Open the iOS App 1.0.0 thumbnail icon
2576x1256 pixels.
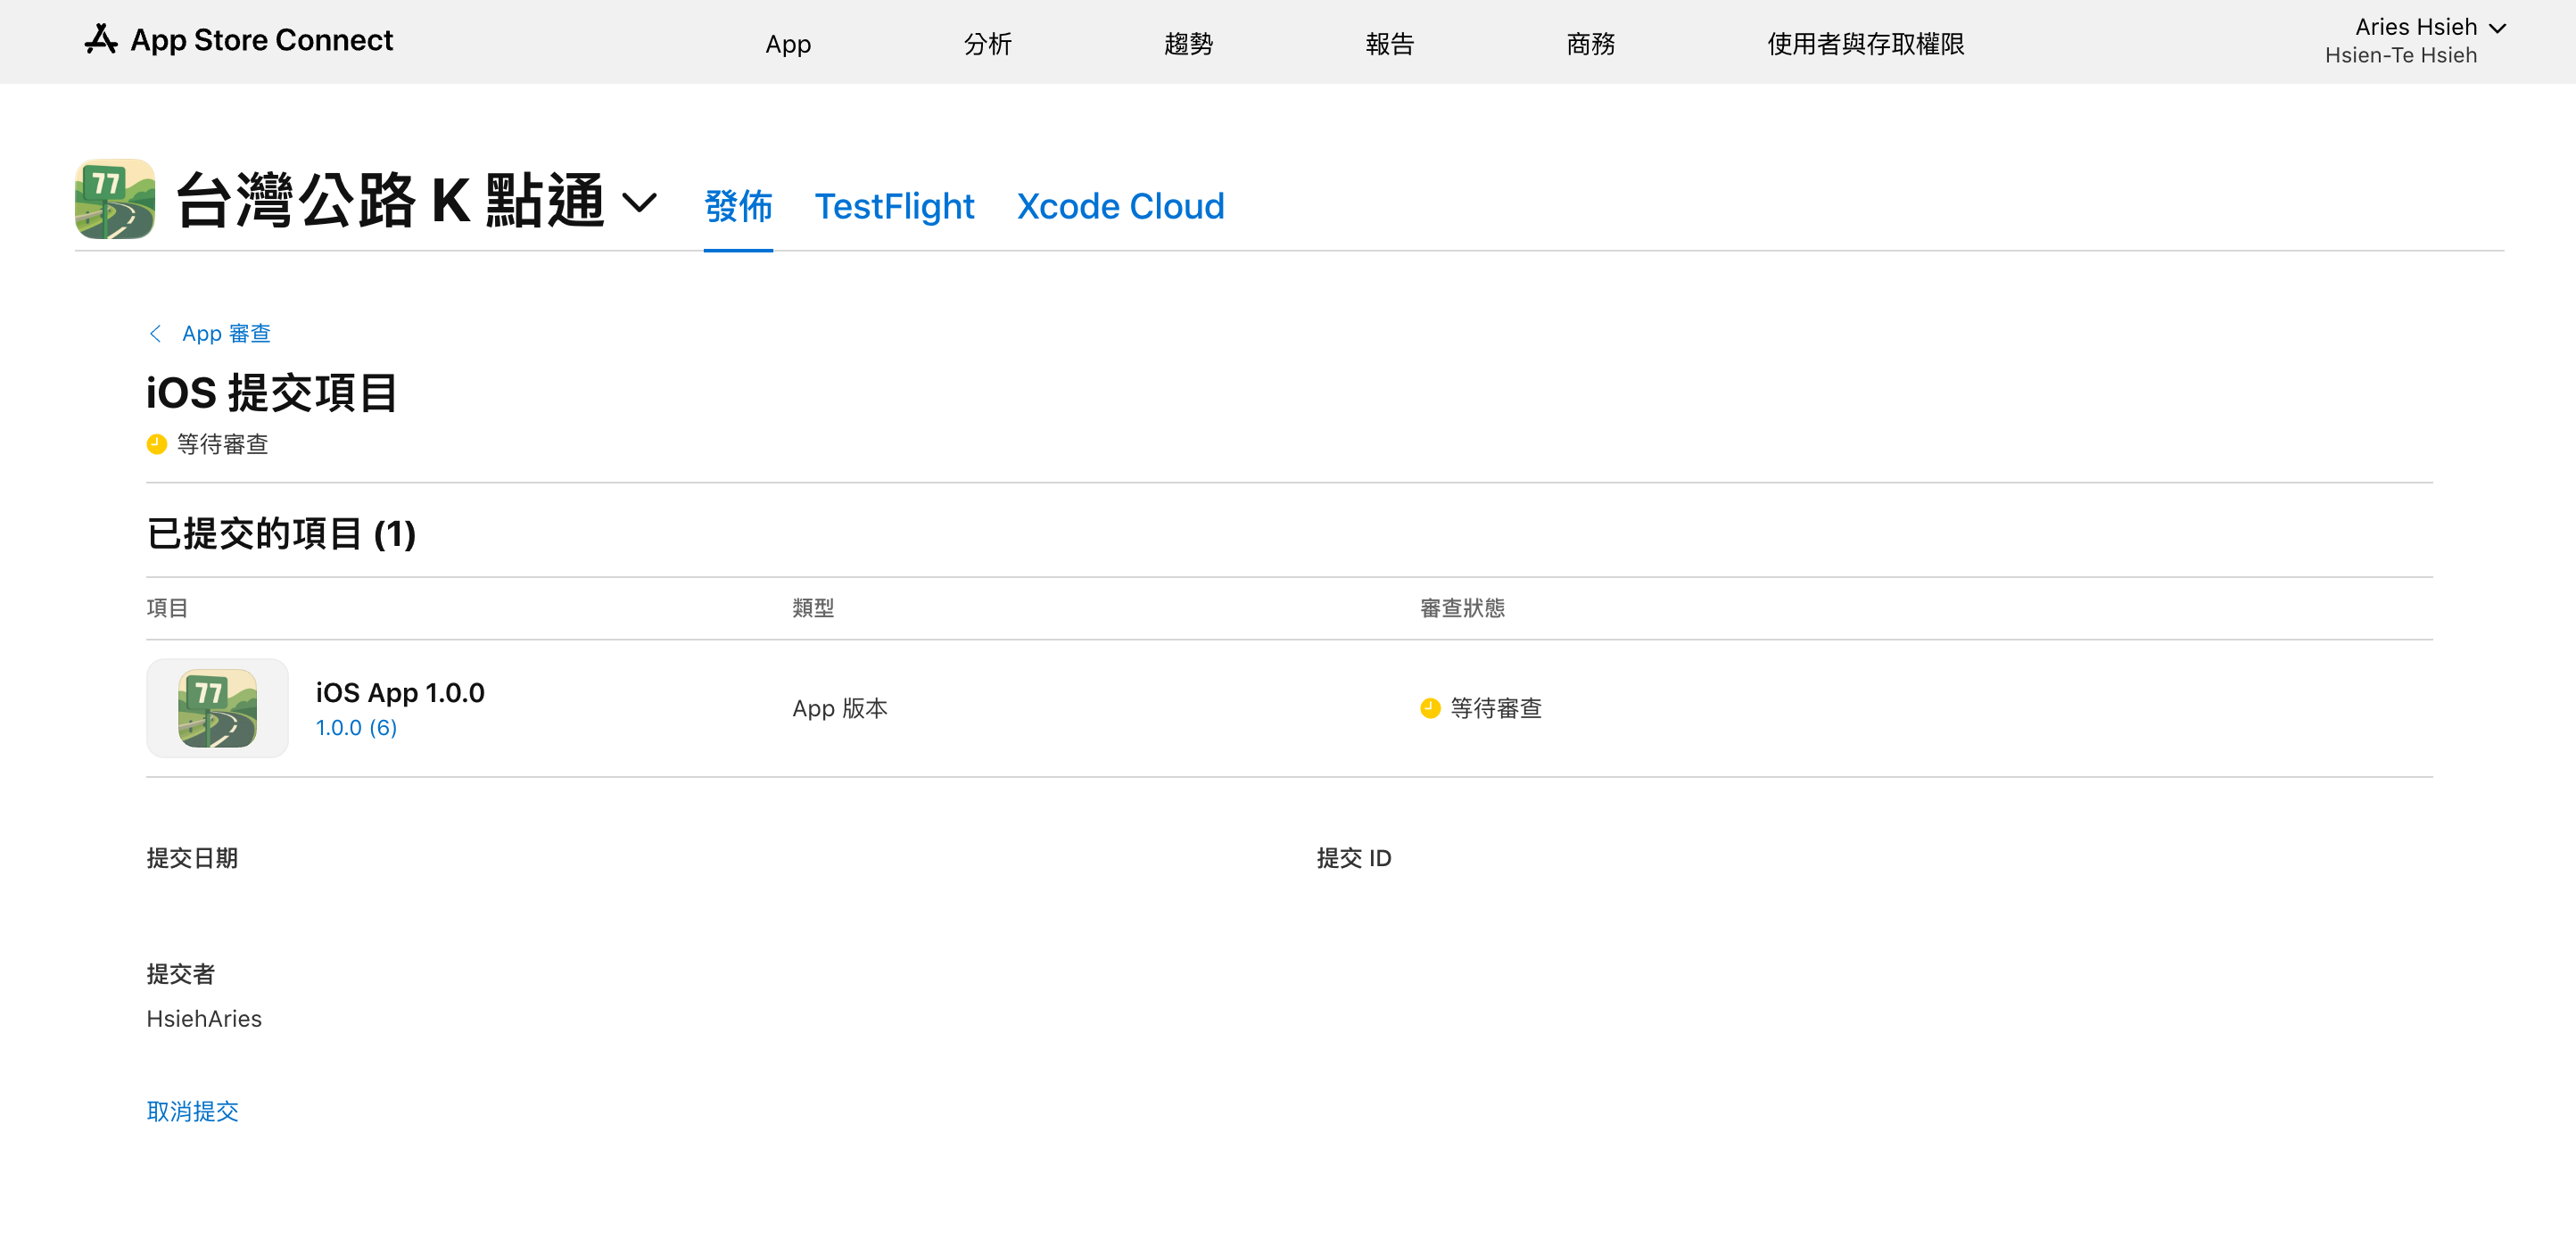(217, 708)
